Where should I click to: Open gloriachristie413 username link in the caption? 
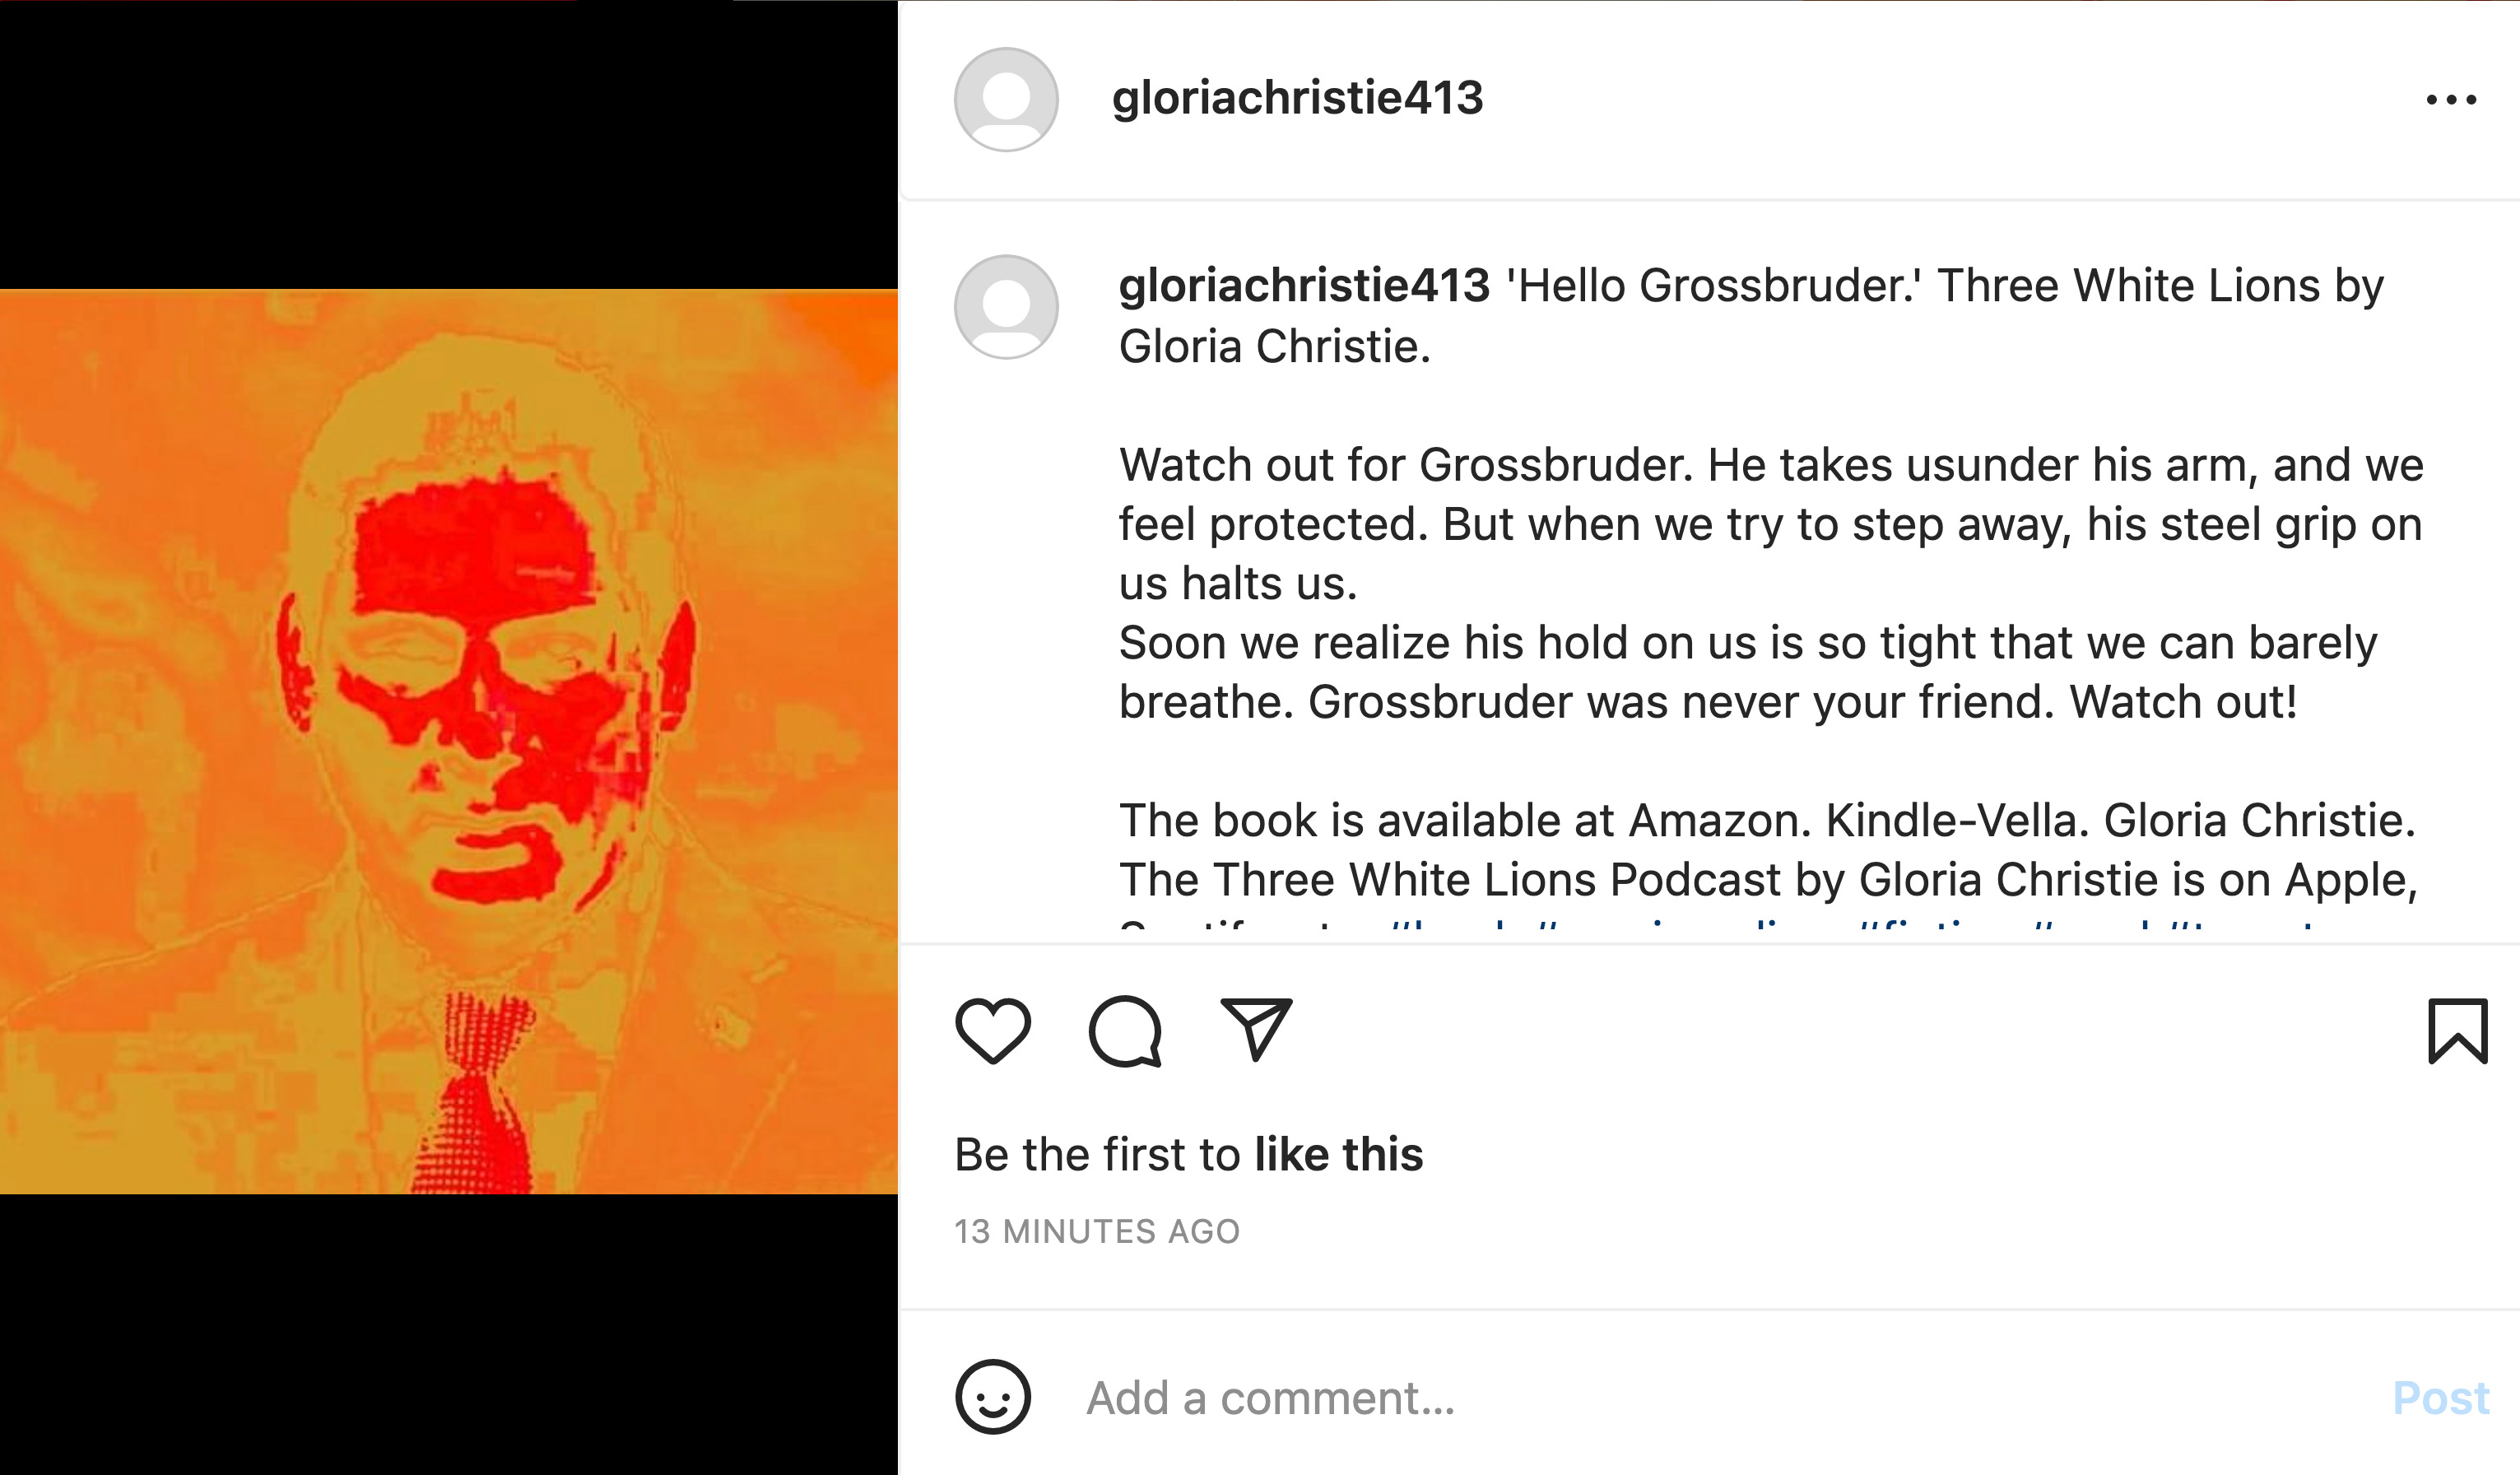pyautogui.click(x=1304, y=286)
